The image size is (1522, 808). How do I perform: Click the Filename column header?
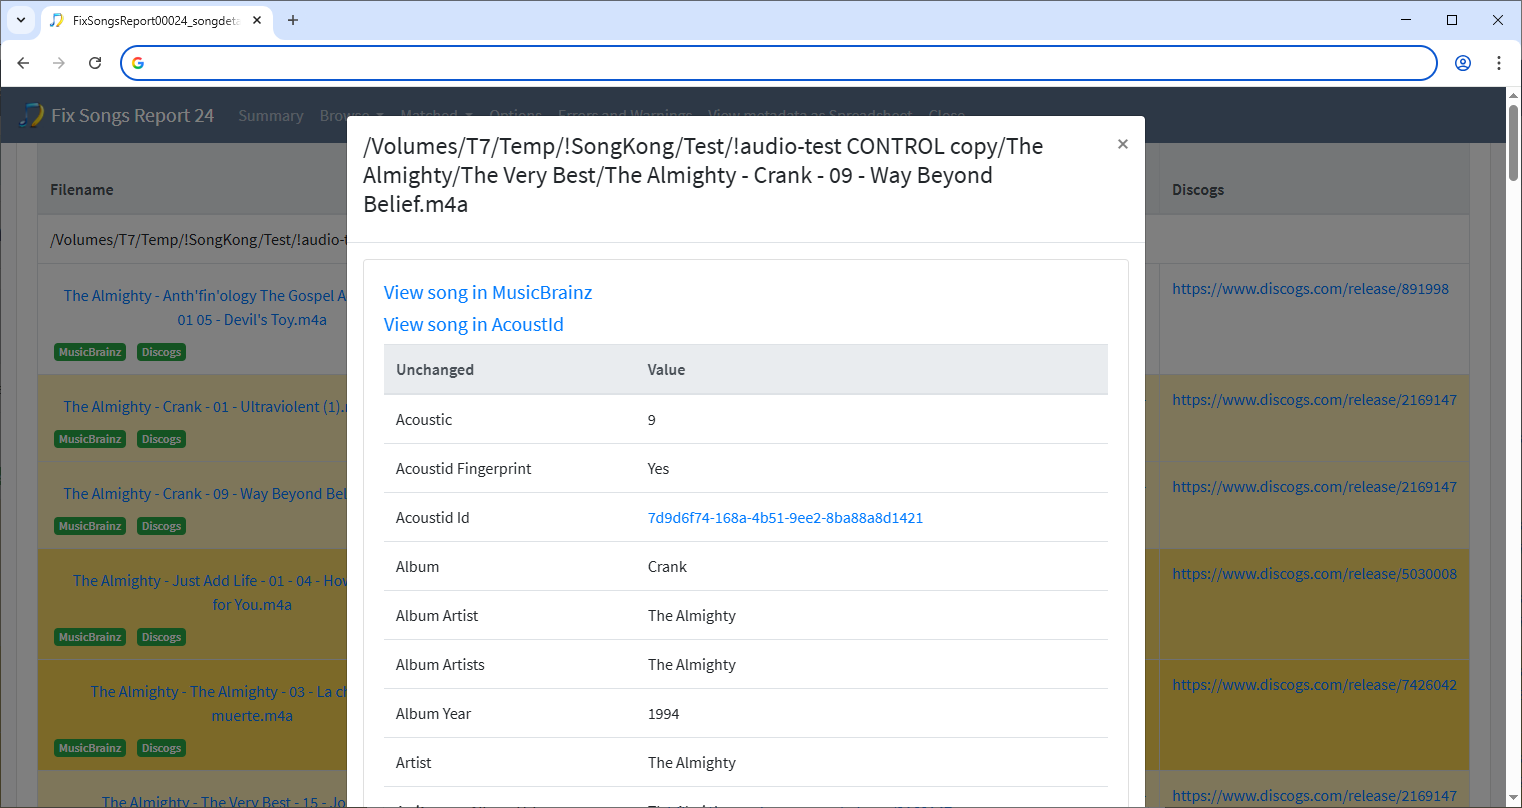pos(82,190)
